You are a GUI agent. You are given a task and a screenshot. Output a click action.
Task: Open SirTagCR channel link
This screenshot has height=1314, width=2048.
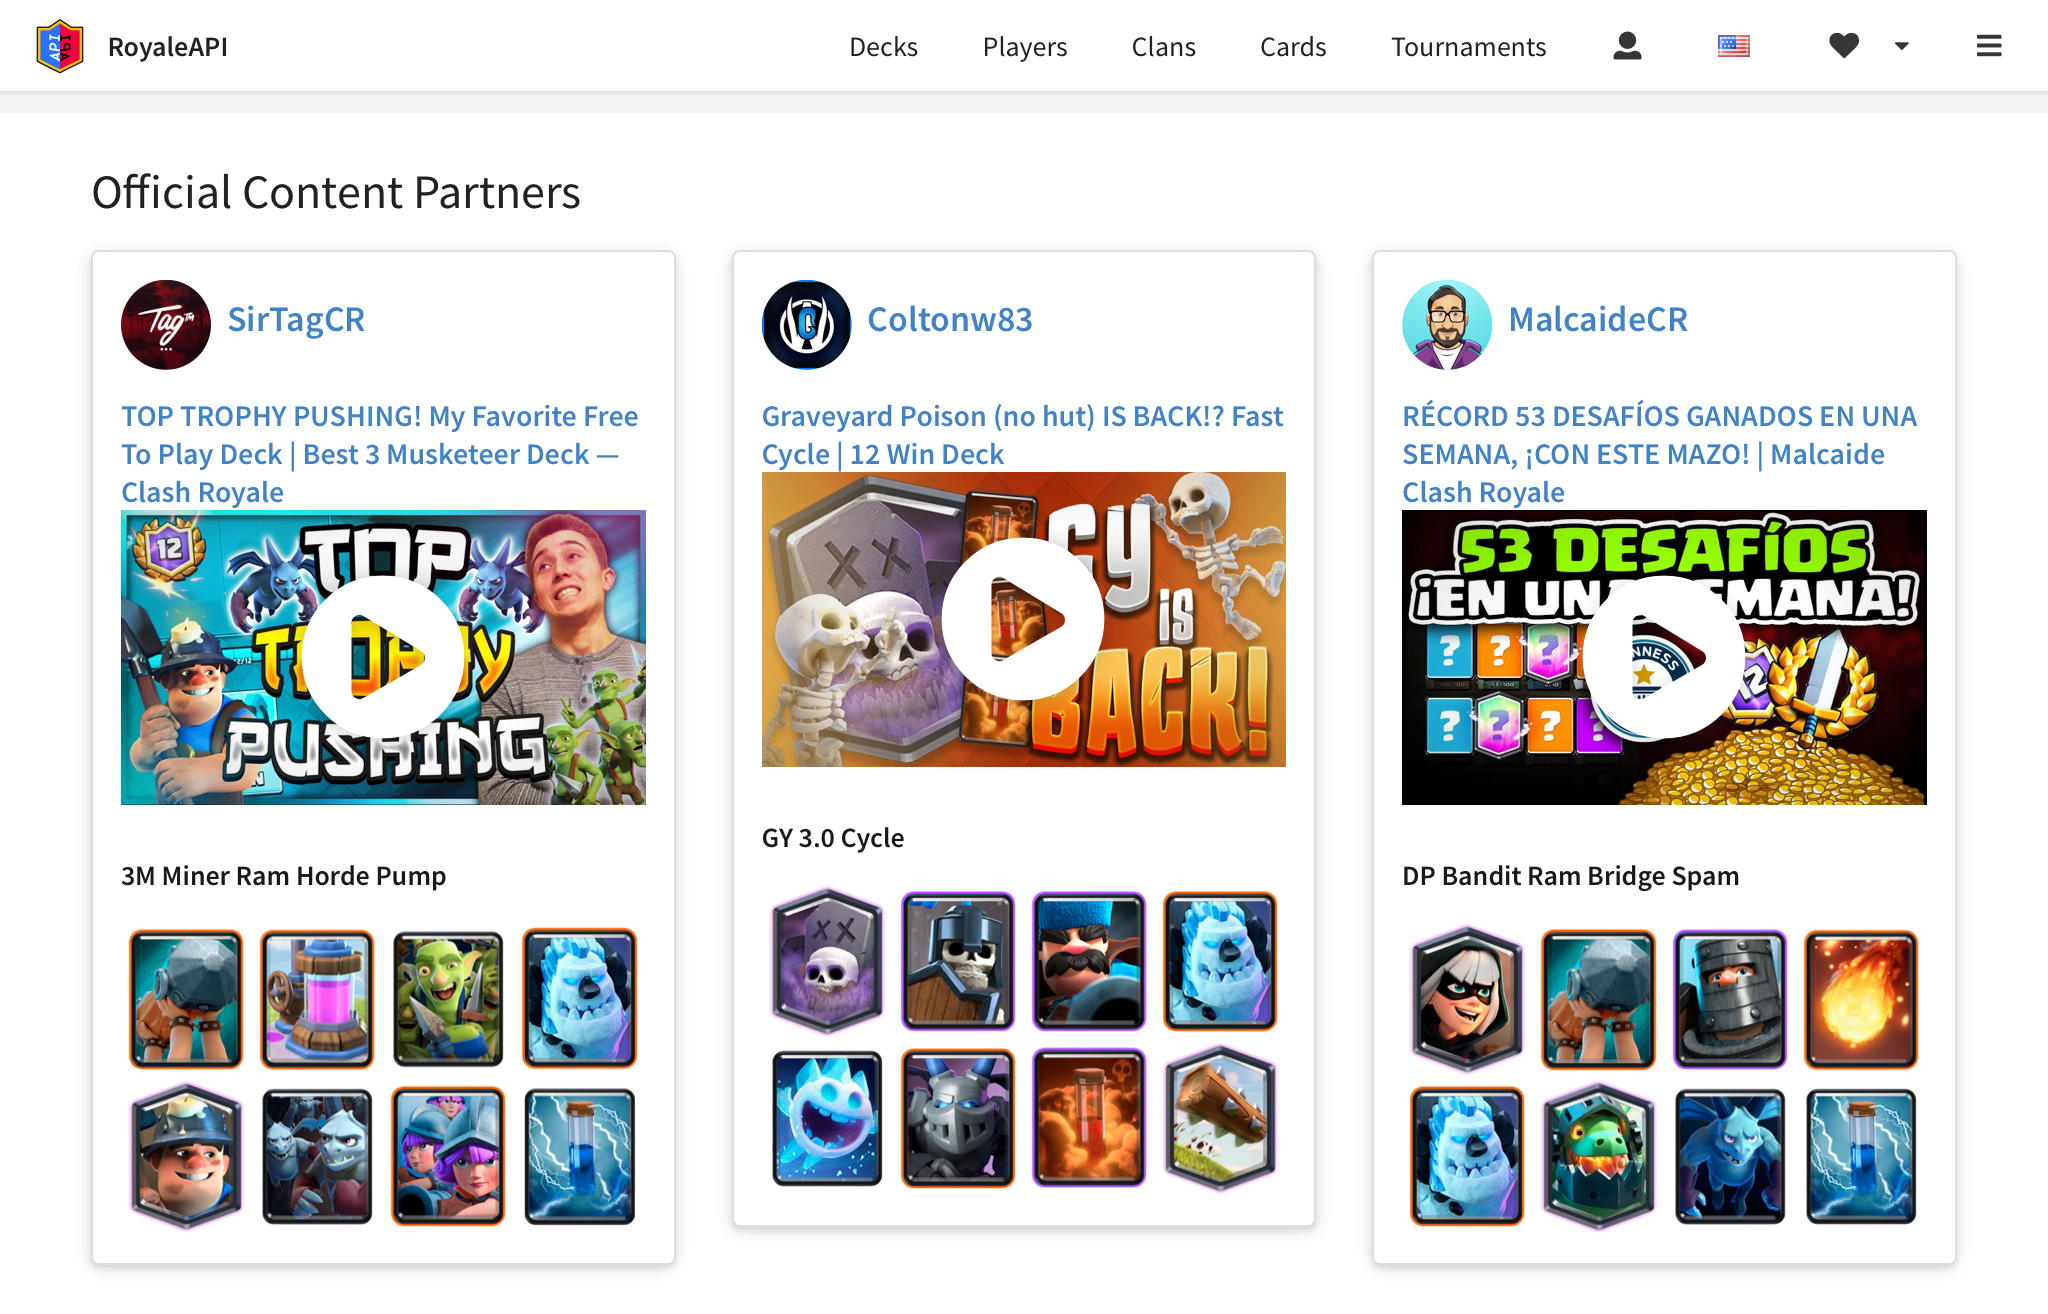pos(296,320)
